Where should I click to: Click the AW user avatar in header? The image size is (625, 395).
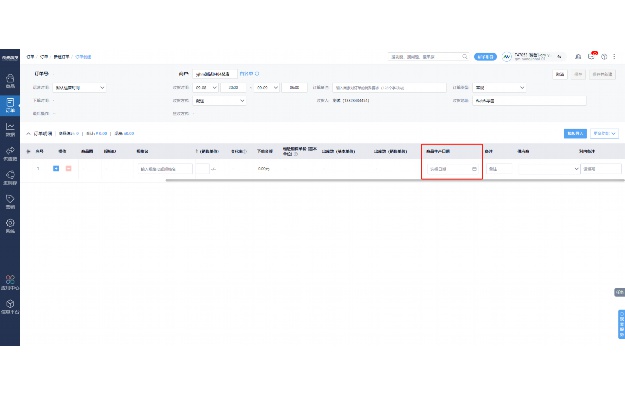click(507, 57)
